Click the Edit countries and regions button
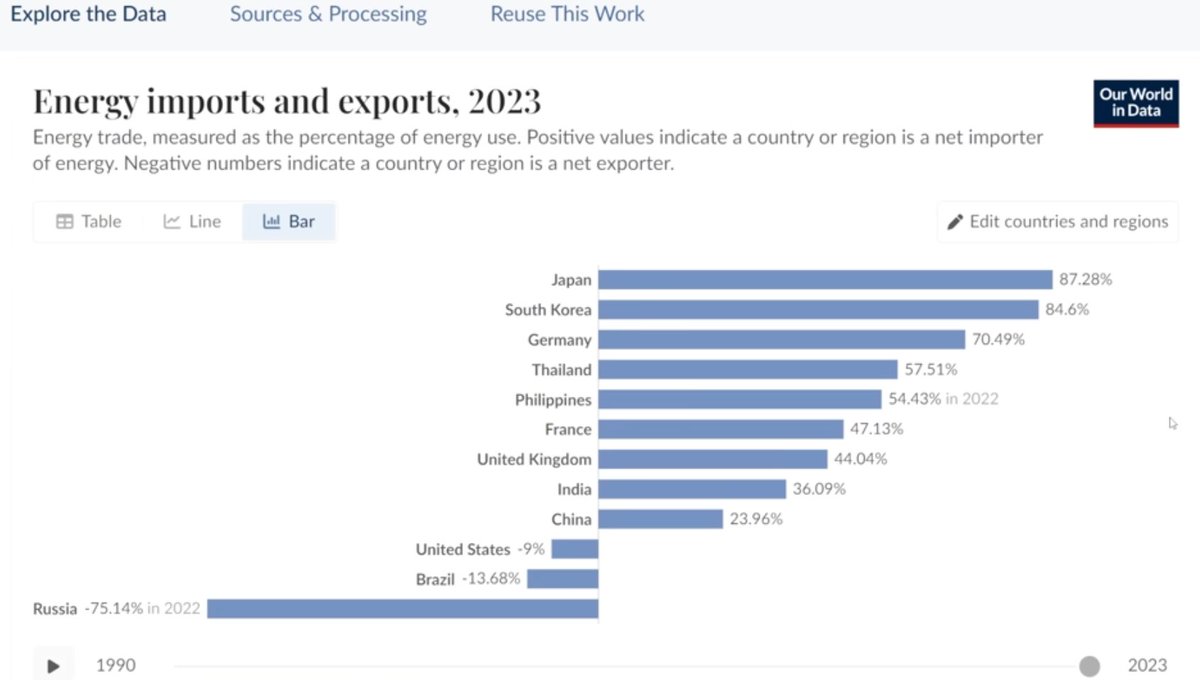1200x680 pixels. [x=1058, y=222]
